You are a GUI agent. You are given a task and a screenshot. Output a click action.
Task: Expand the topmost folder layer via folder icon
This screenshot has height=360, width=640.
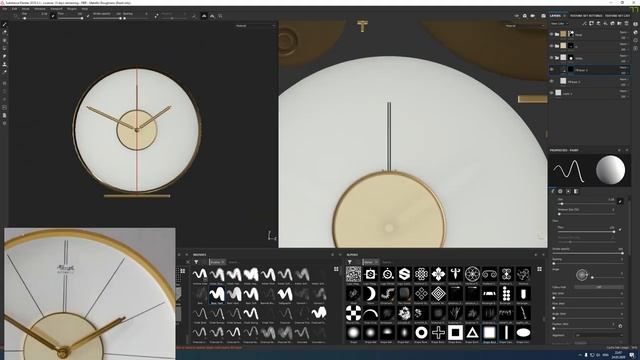point(557,34)
